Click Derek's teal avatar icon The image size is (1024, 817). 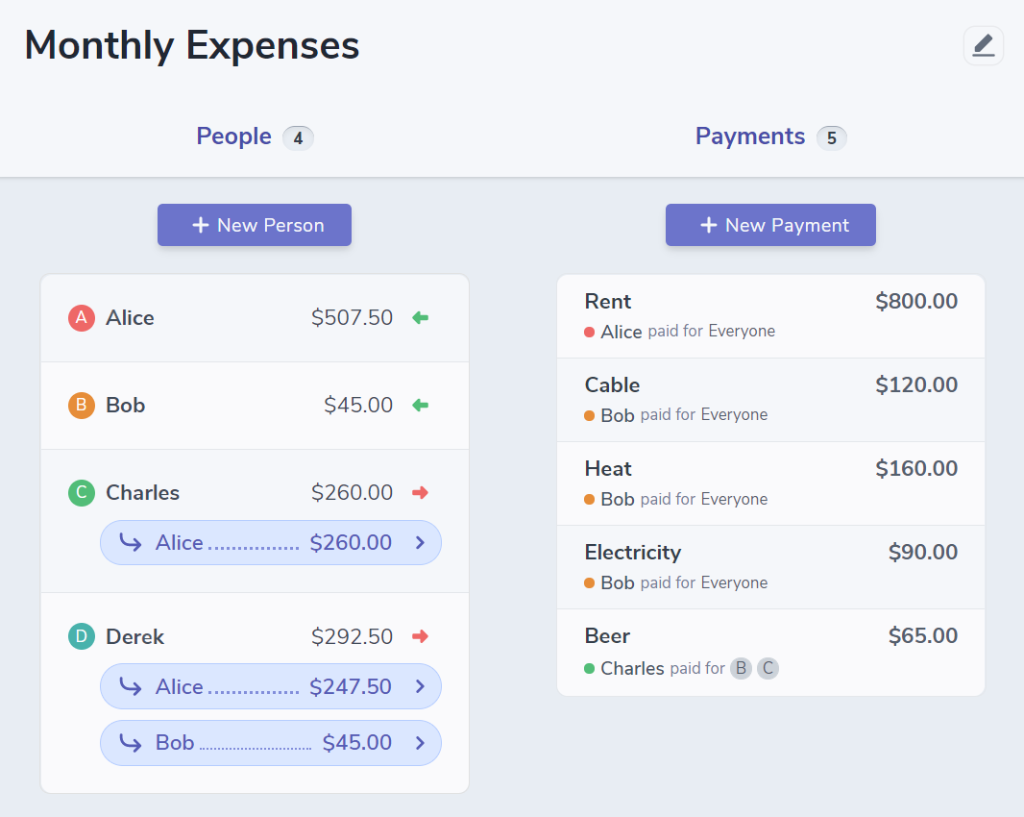pyautogui.click(x=80, y=636)
